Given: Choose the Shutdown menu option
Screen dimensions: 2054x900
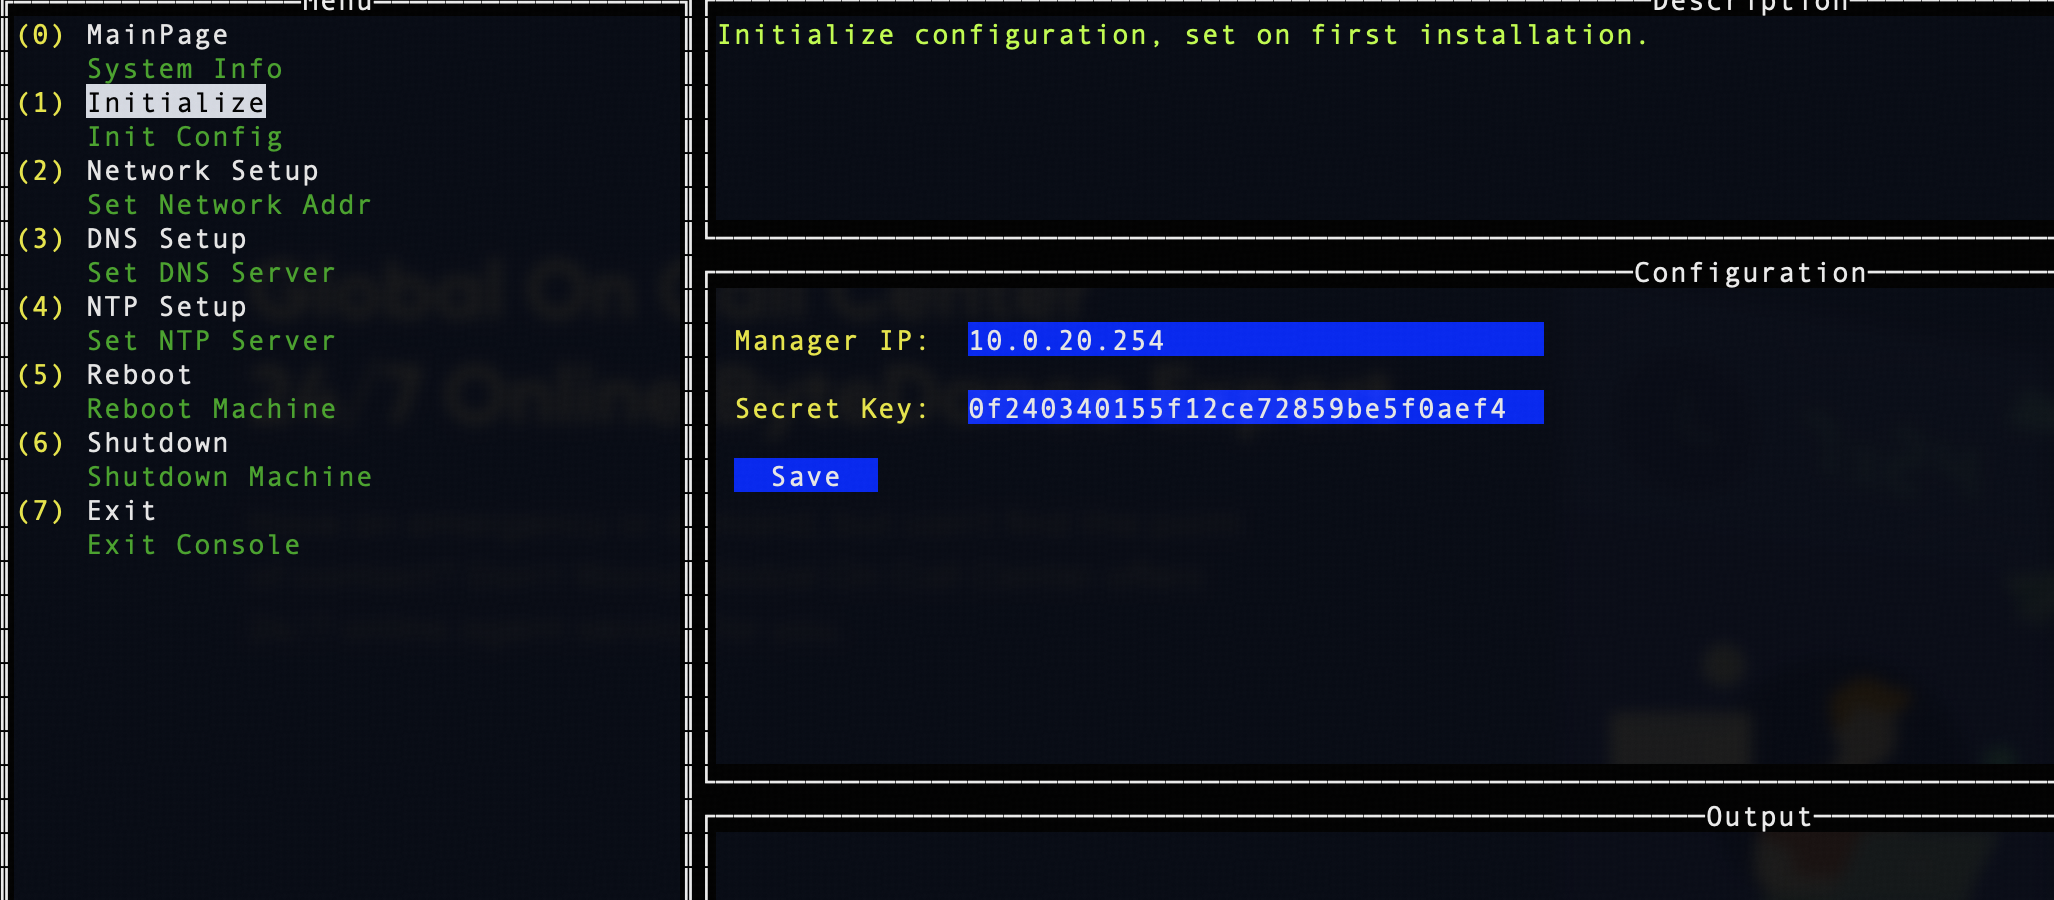Looking at the screenshot, I should 157,443.
